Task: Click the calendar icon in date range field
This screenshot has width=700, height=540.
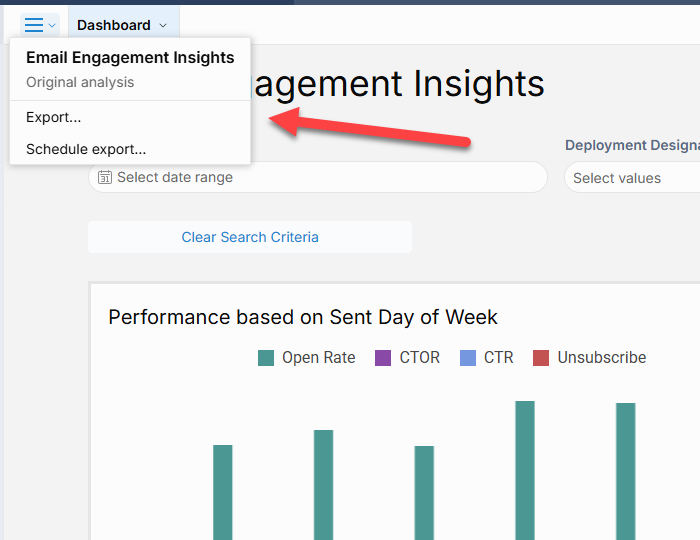Action: coord(105,177)
